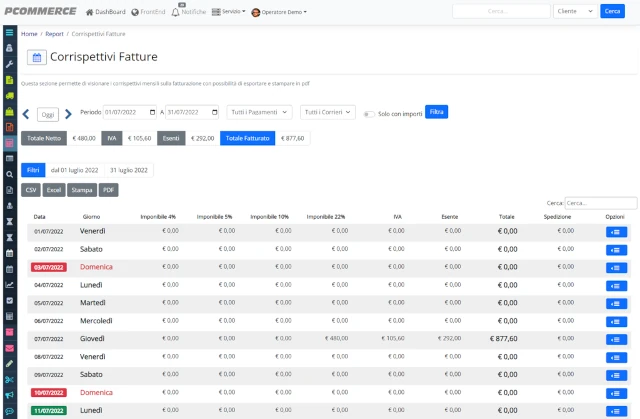Click the blue Filtra button
The image size is (640, 419).
pyautogui.click(x=436, y=112)
